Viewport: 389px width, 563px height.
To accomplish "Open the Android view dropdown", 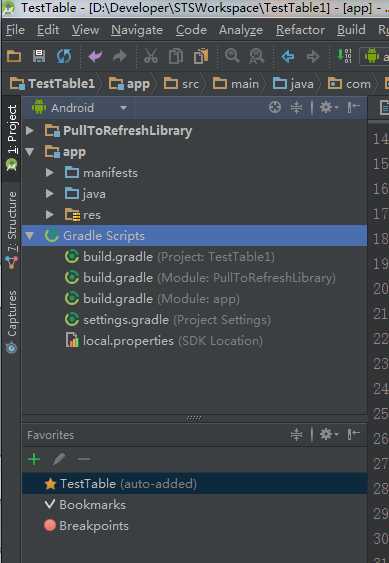I will 123,108.
